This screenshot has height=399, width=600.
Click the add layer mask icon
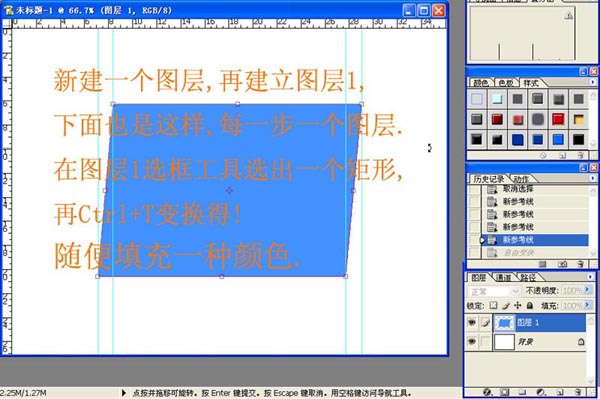[505, 392]
